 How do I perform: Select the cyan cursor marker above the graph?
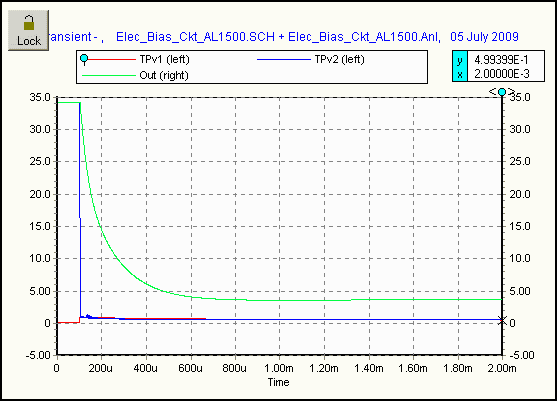coord(502,92)
